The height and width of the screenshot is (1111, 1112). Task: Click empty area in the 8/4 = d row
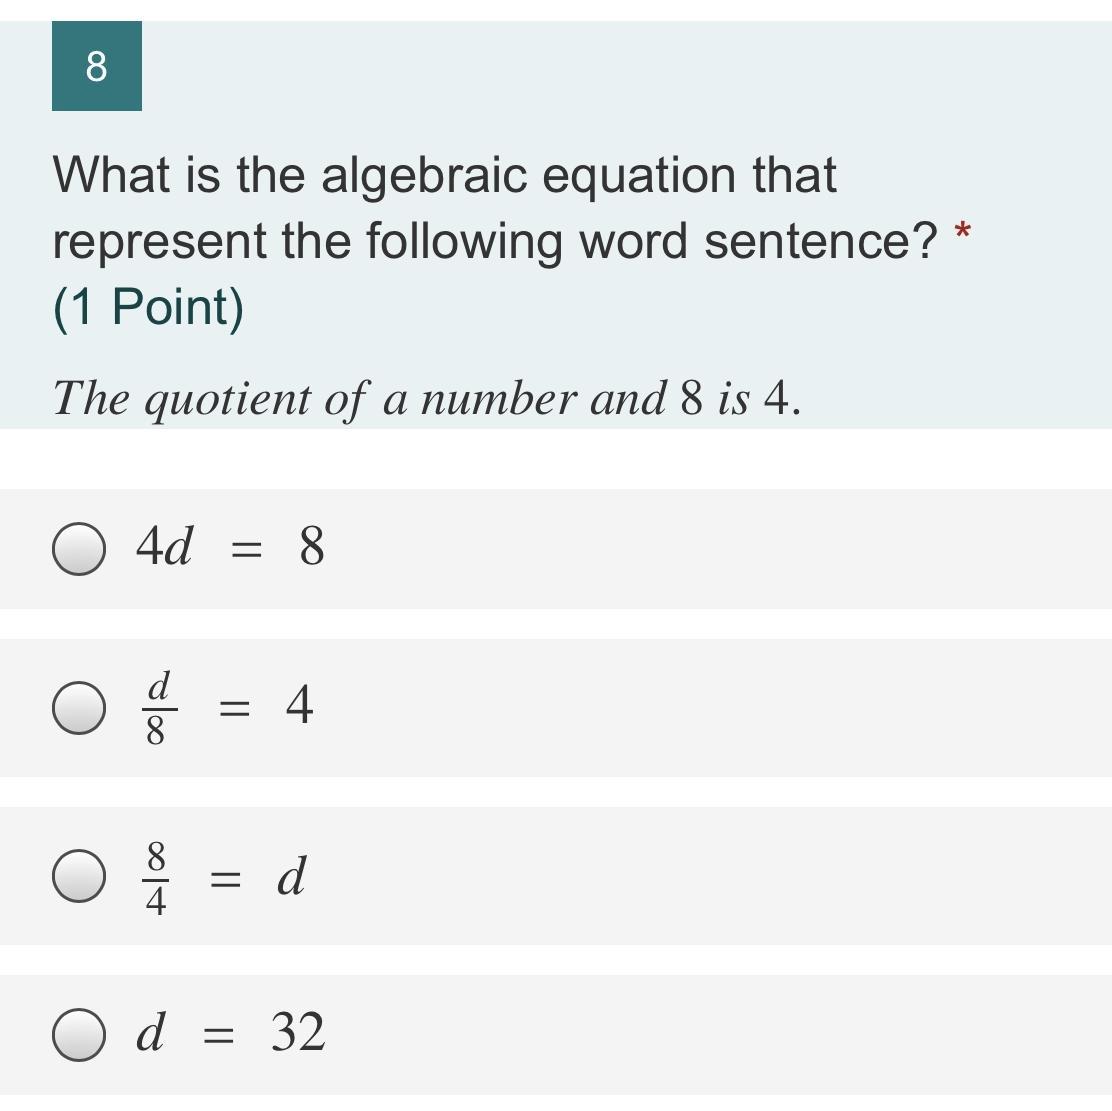700,876
